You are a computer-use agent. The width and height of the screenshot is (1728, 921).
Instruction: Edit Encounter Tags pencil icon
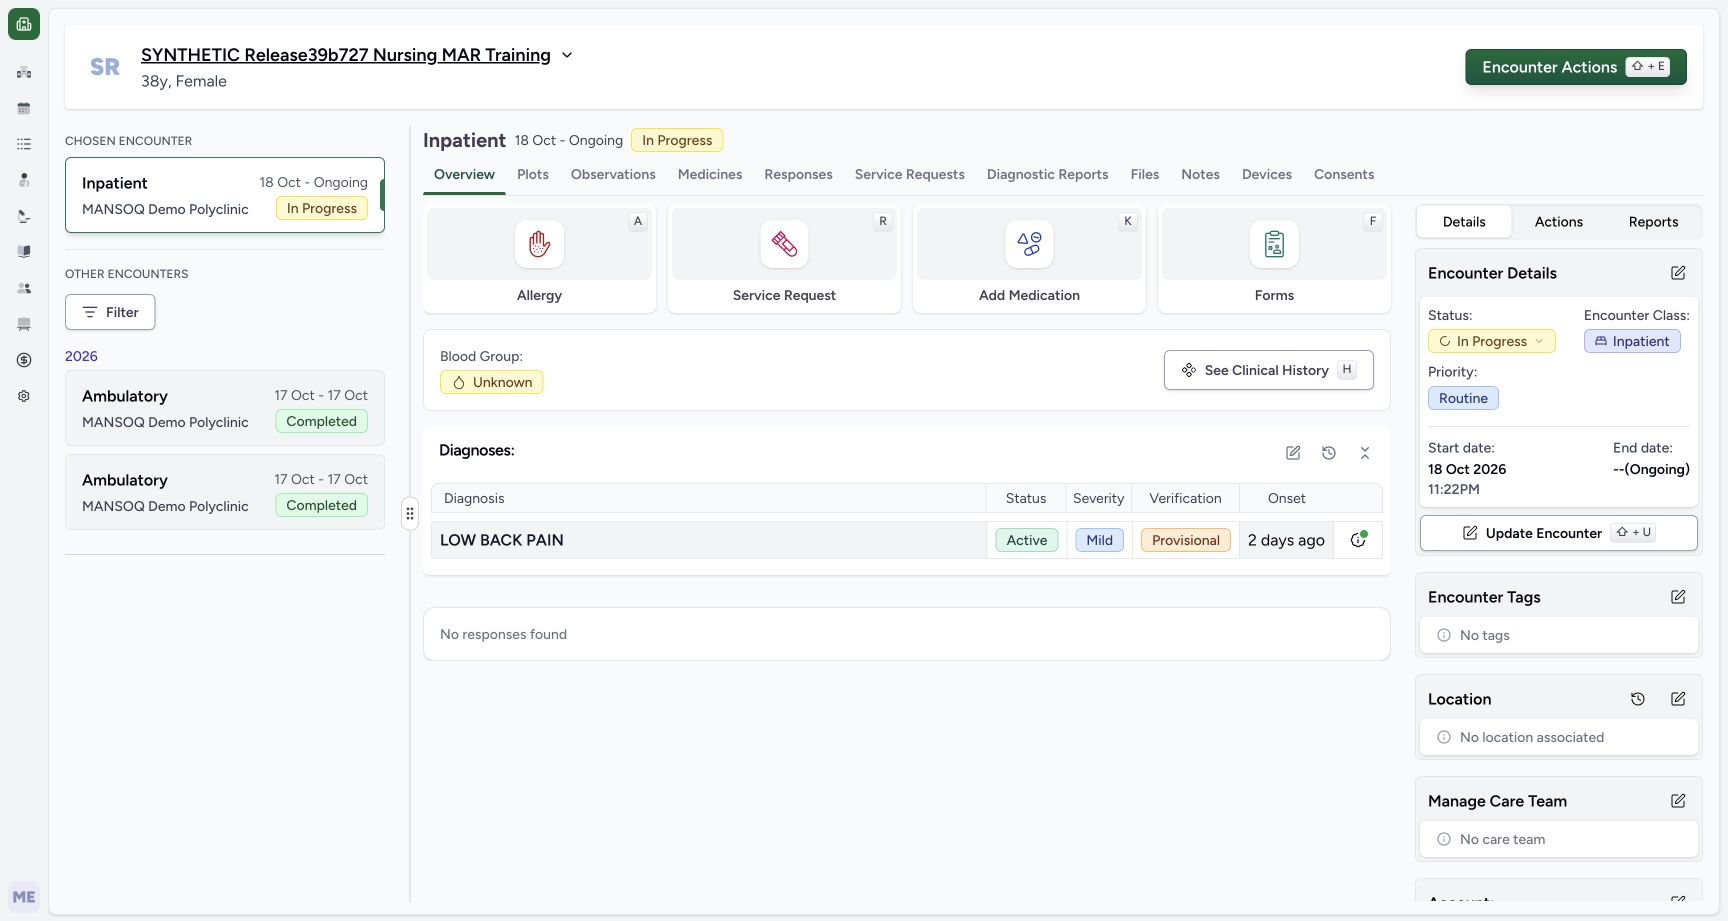coord(1678,597)
